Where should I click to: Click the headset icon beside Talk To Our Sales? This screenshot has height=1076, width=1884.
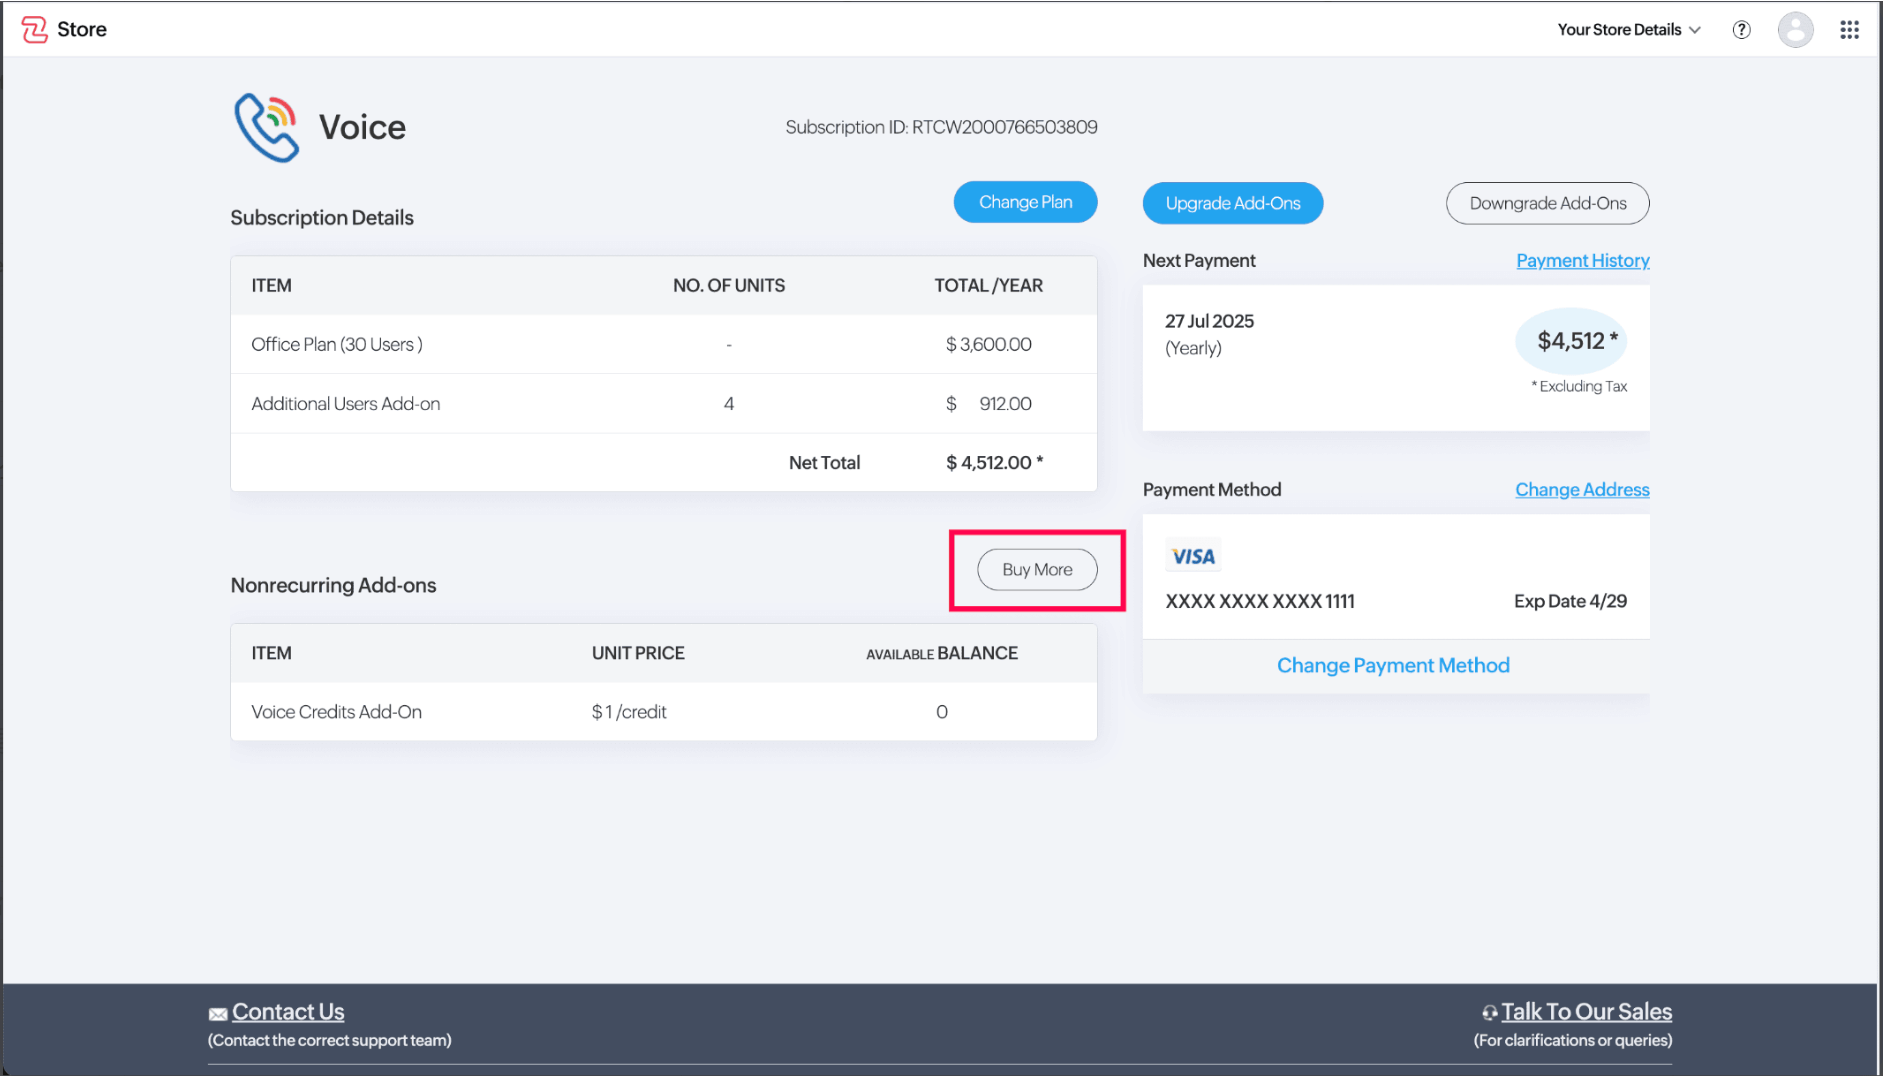pyautogui.click(x=1489, y=1013)
